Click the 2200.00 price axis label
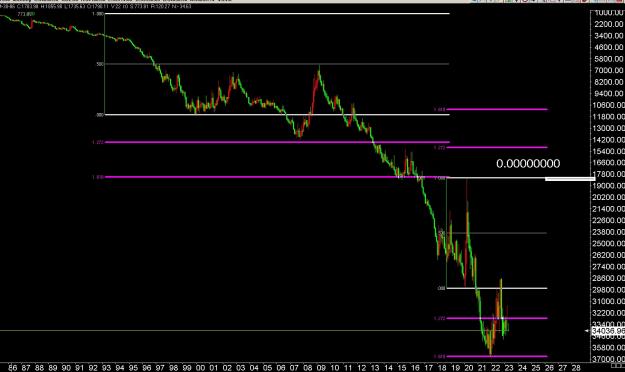Viewport: 625px width, 372px height. [x=609, y=24]
